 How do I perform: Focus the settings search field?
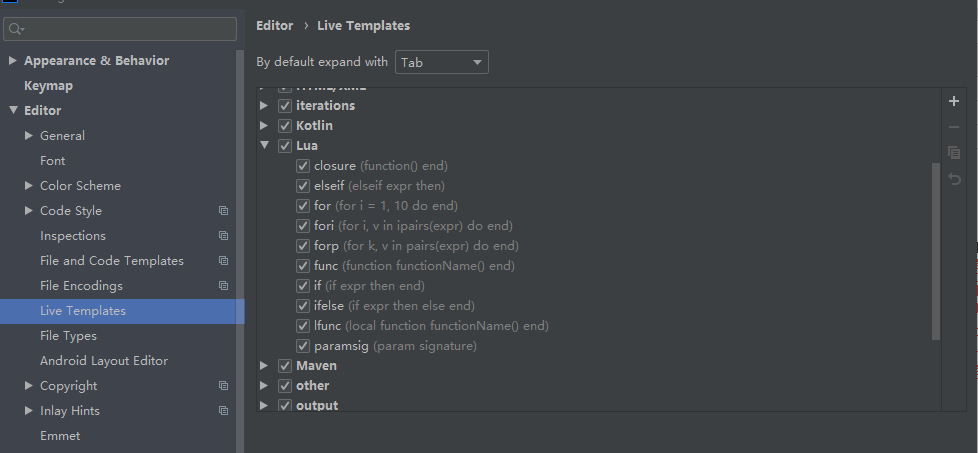point(120,29)
